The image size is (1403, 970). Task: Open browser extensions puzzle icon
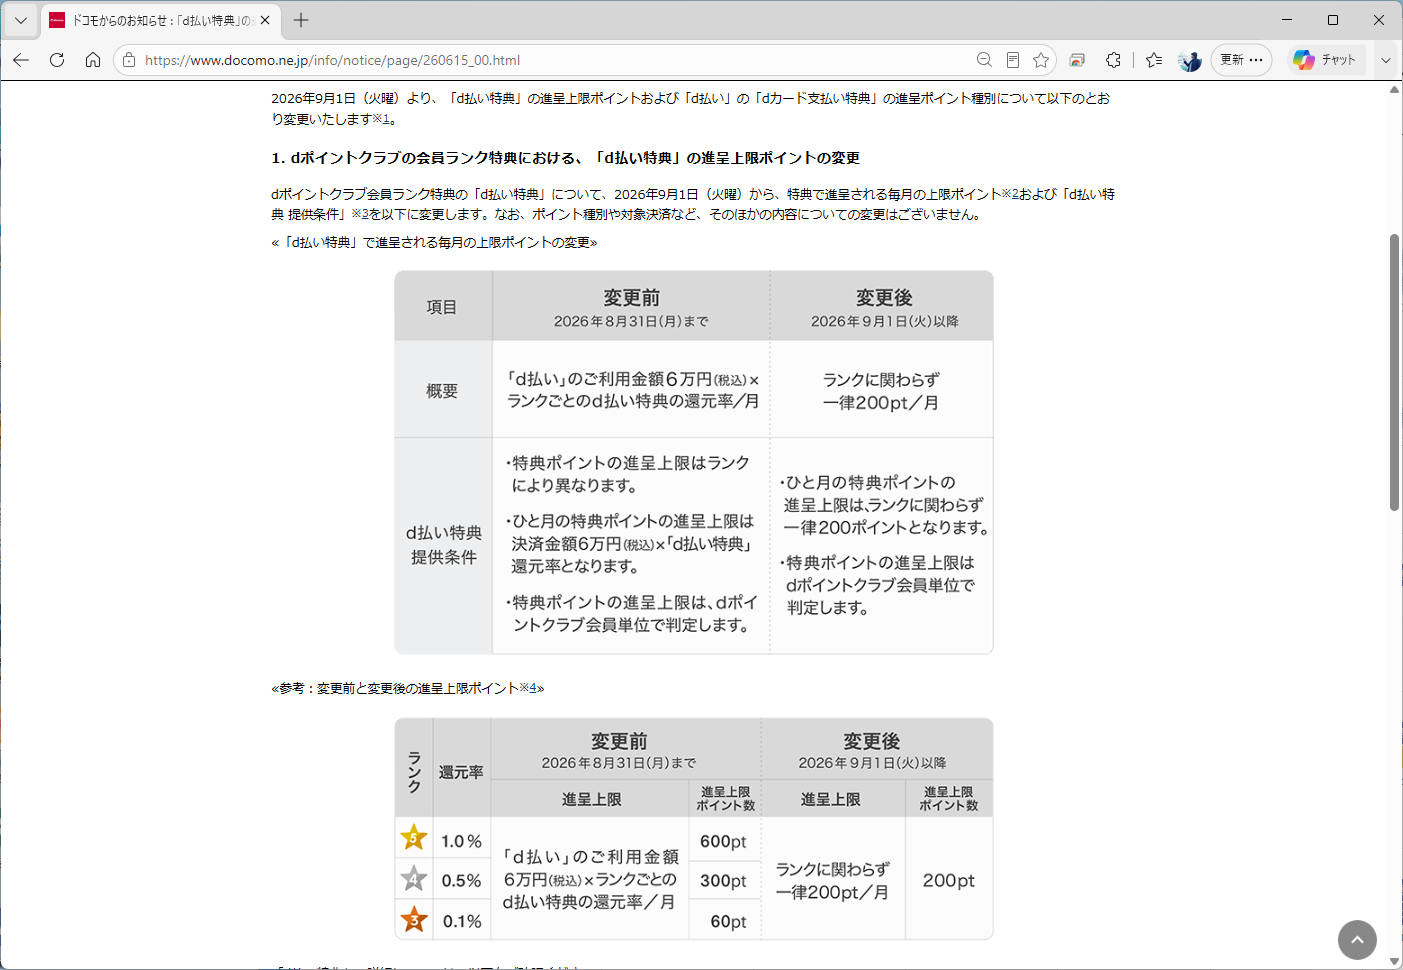1113,60
